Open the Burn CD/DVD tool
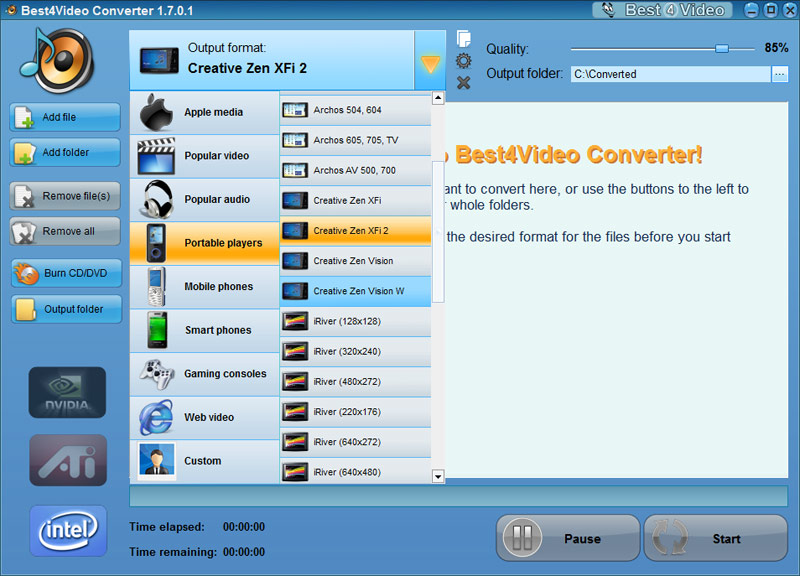This screenshot has height=576, width=800. point(66,273)
